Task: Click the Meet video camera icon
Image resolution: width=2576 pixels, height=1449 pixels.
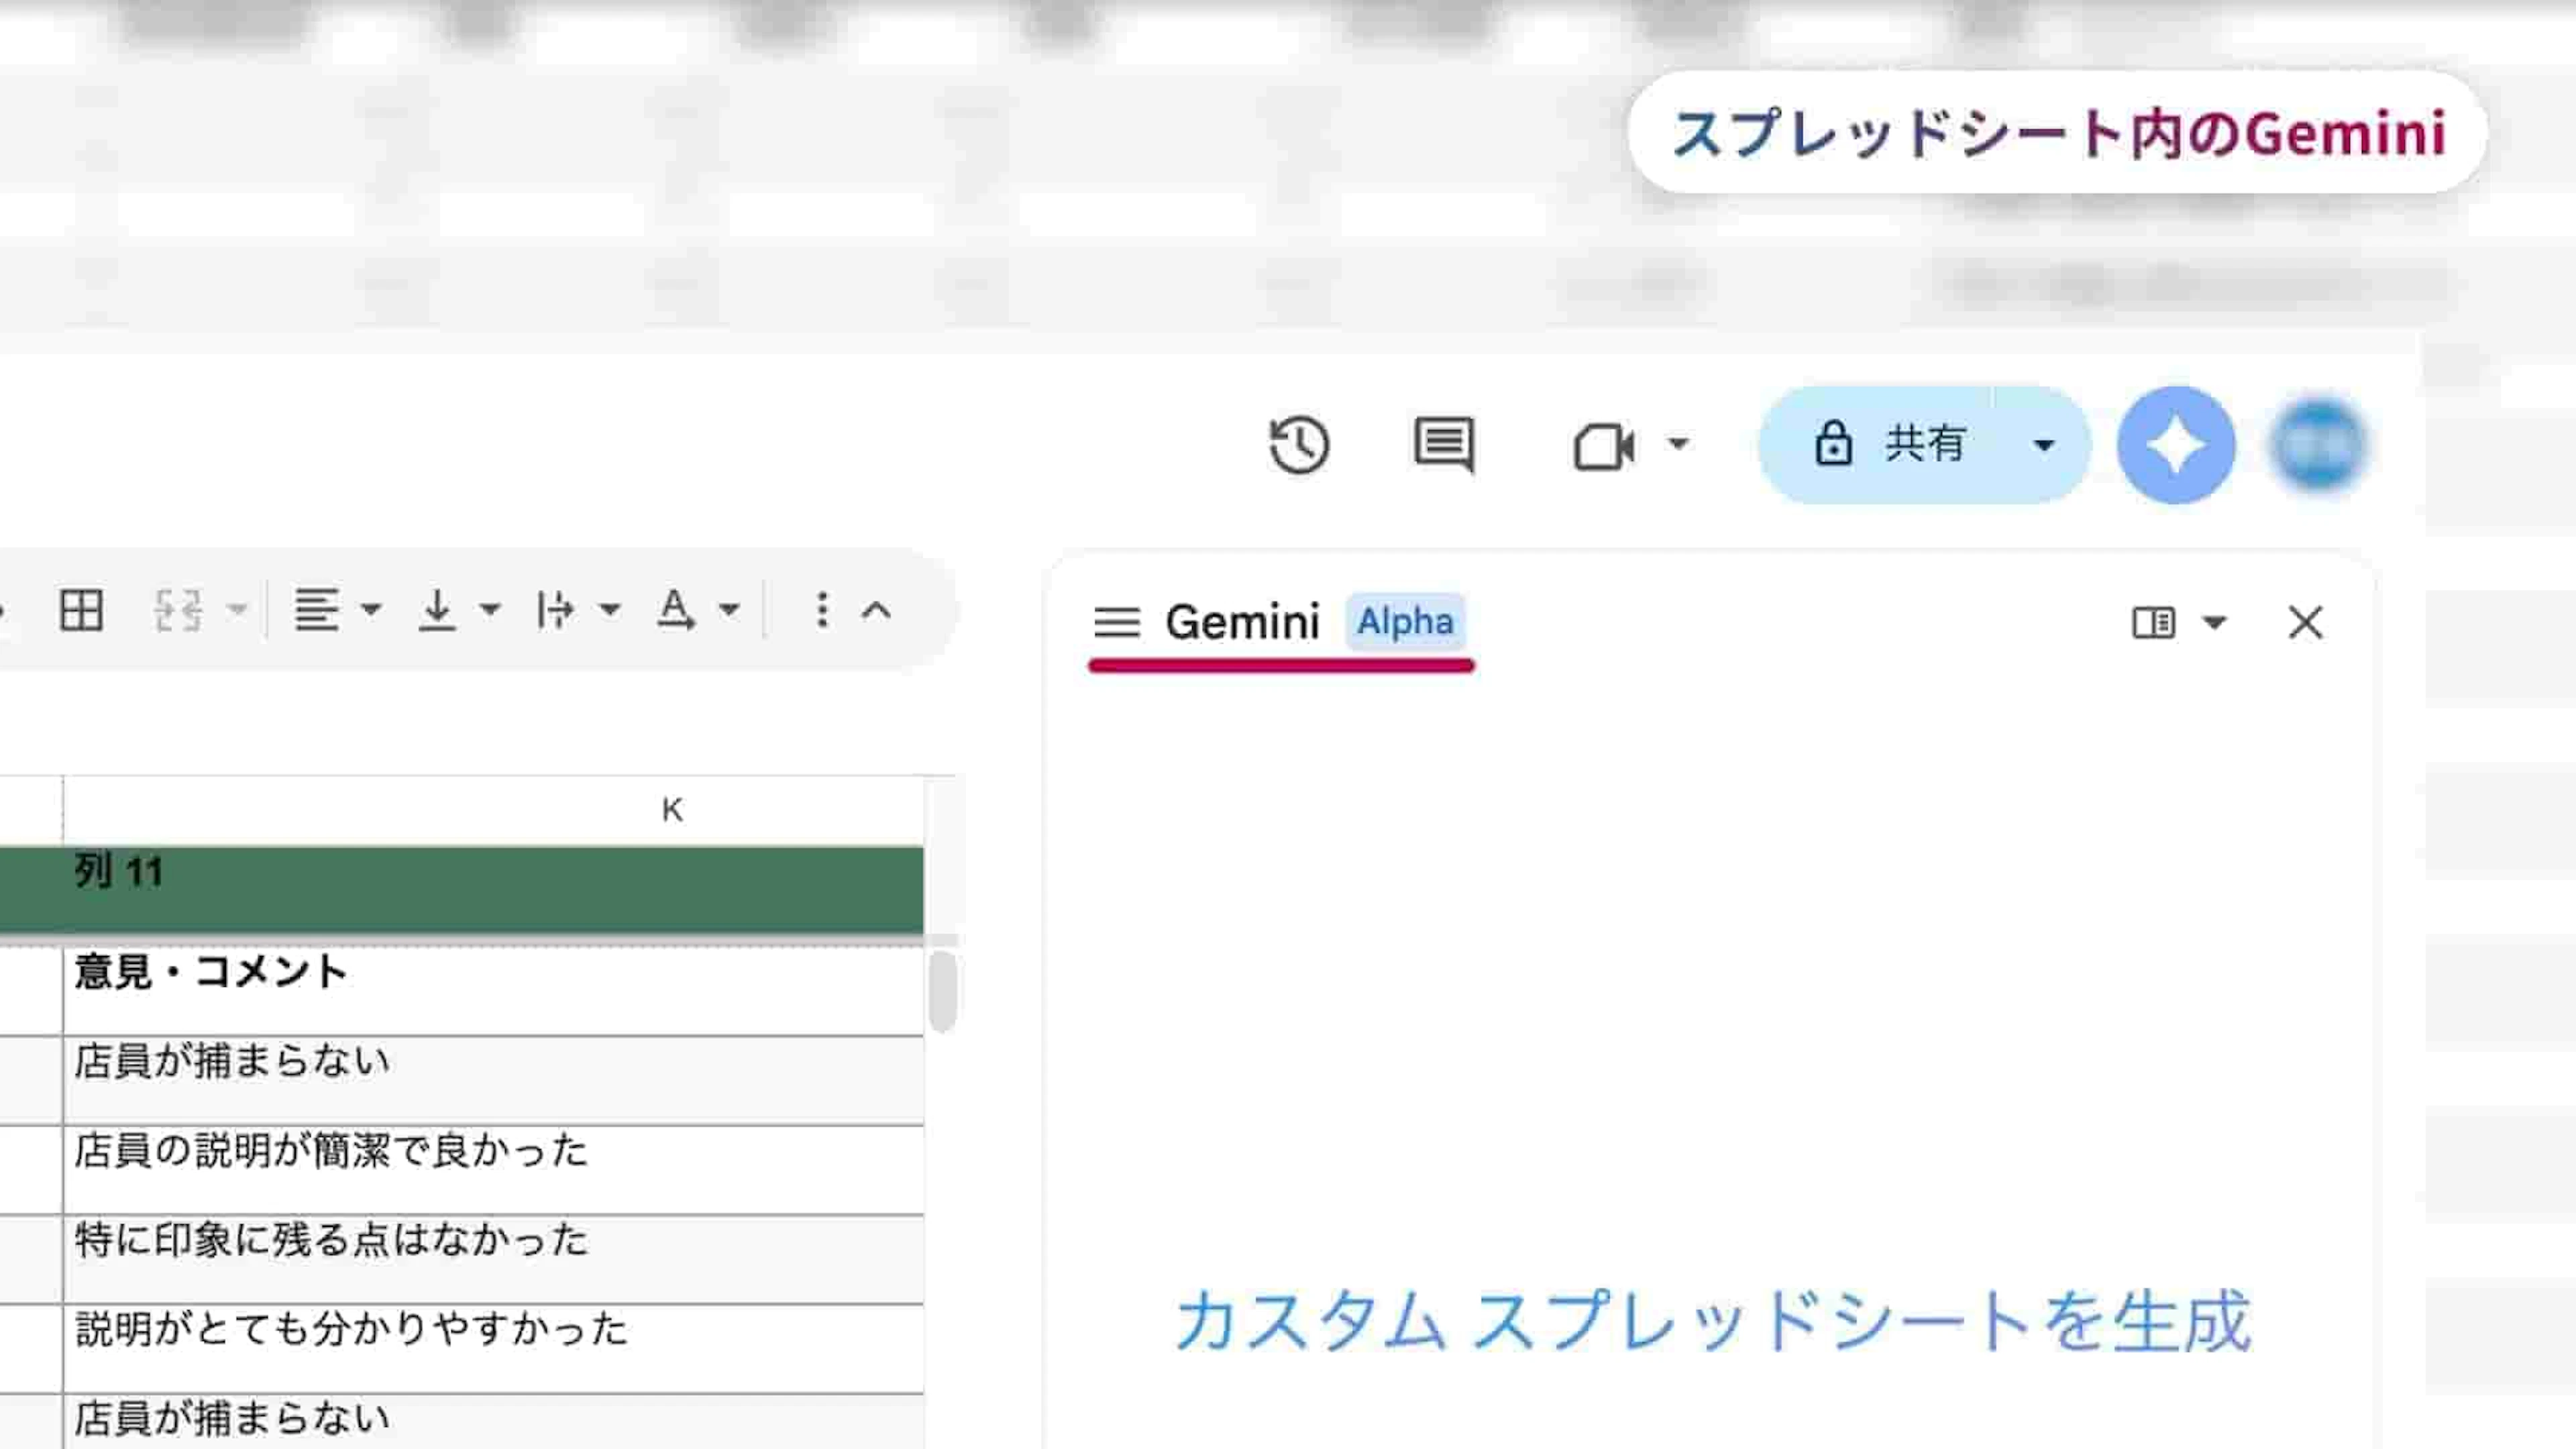Action: [1604, 446]
